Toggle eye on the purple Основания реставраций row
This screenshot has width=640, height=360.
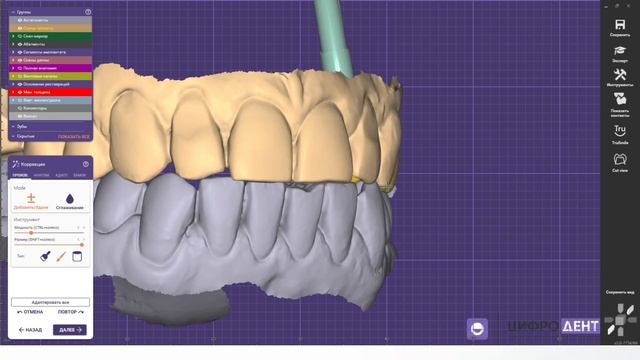[x=20, y=84]
